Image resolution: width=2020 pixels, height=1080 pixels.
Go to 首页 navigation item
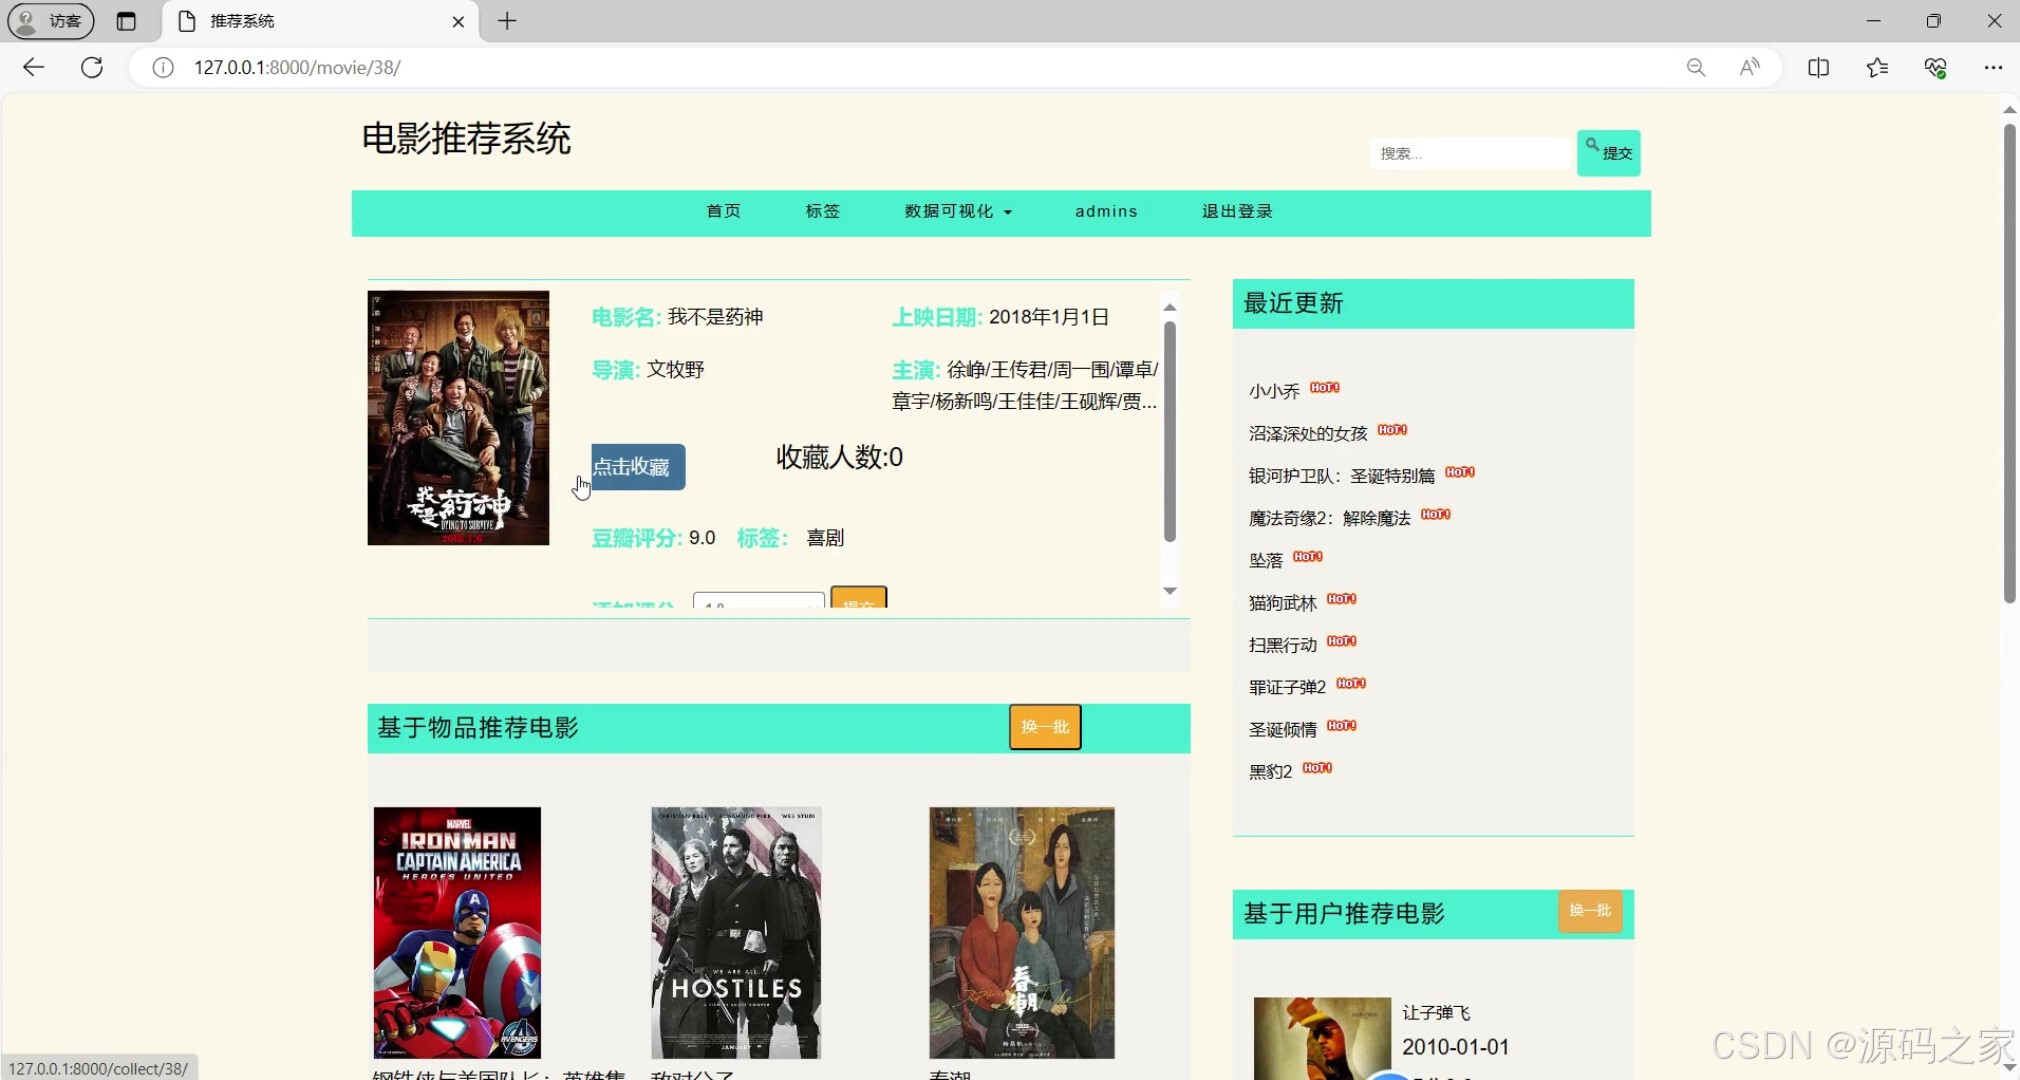click(723, 211)
